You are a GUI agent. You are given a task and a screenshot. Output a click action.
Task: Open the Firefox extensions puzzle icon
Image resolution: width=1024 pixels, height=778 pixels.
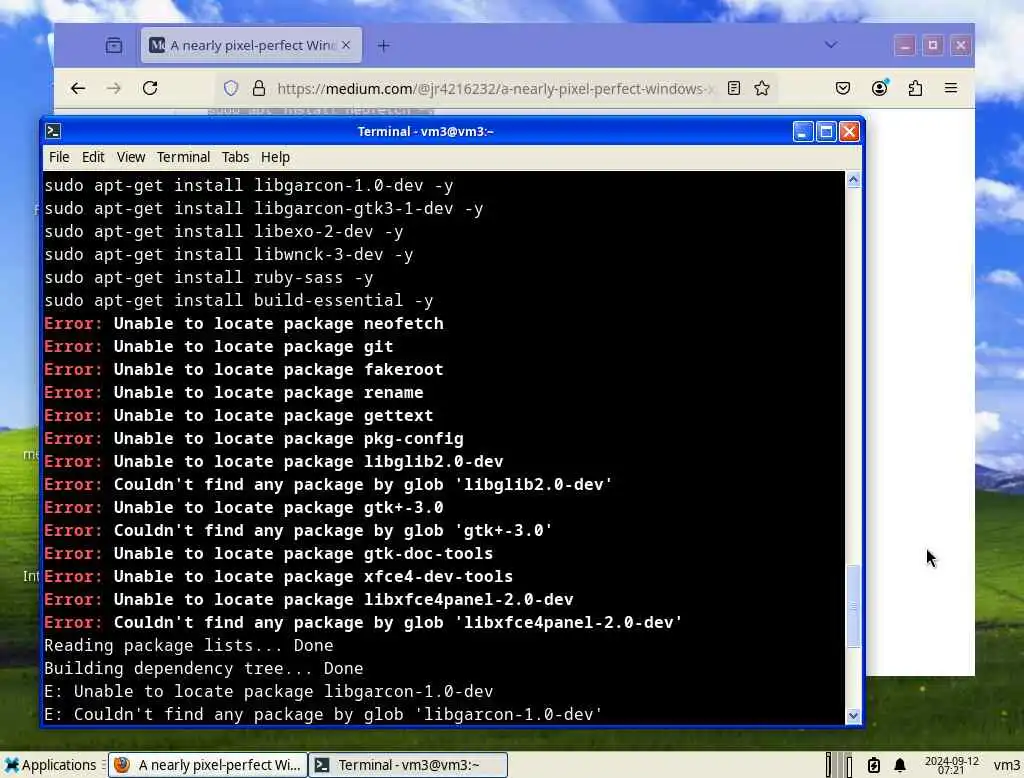tap(916, 88)
